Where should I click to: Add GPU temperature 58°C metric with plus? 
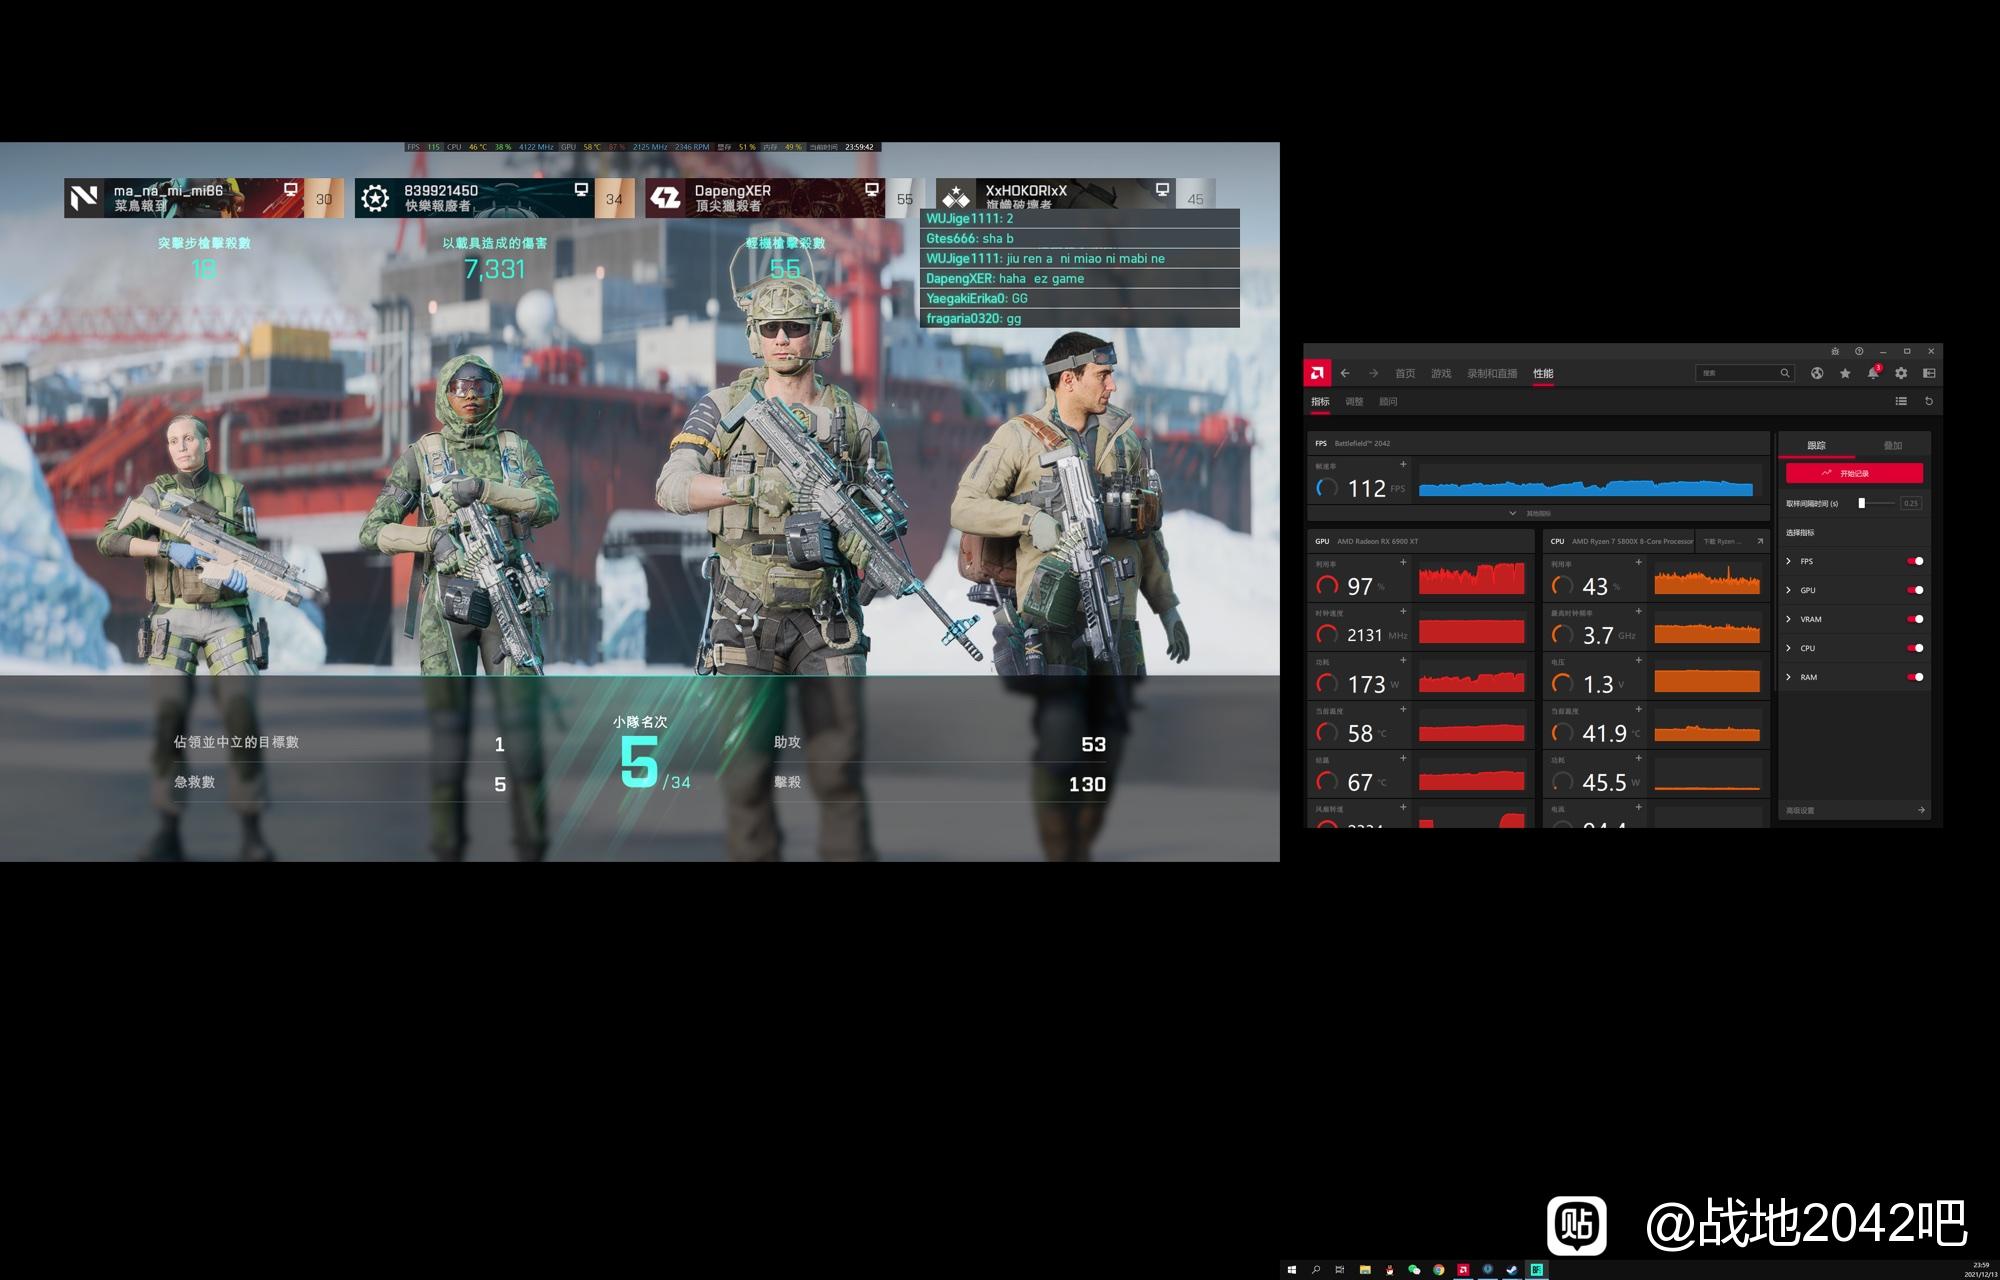tap(1403, 709)
